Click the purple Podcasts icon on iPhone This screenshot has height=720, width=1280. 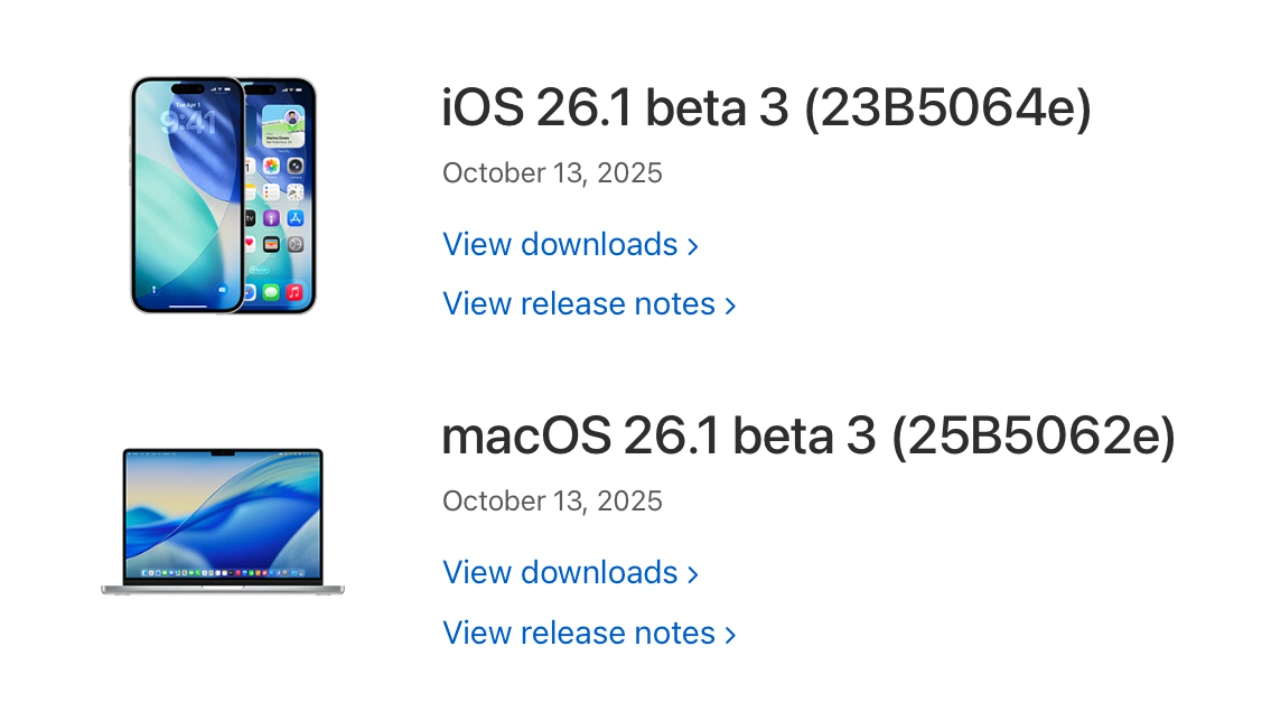pos(271,218)
